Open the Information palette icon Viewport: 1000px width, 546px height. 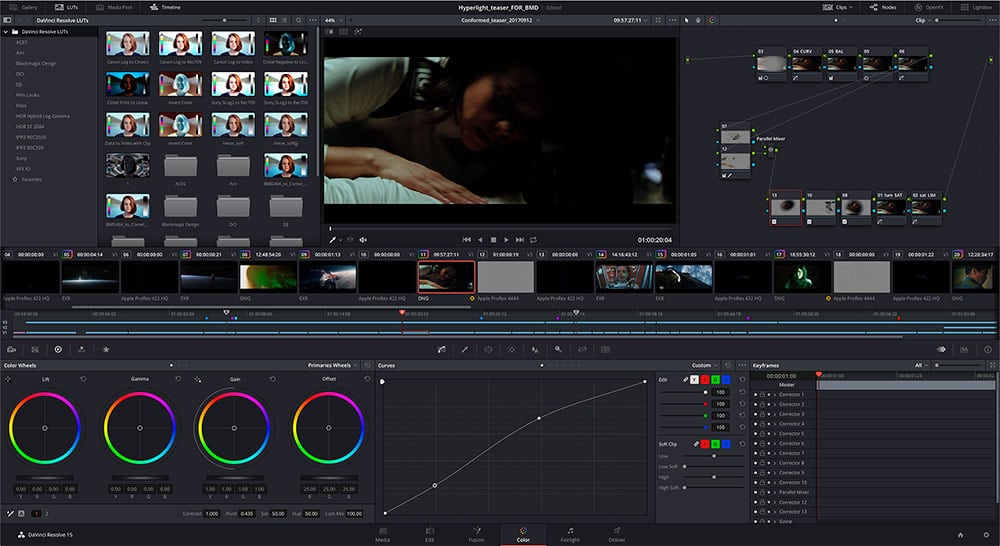988,350
